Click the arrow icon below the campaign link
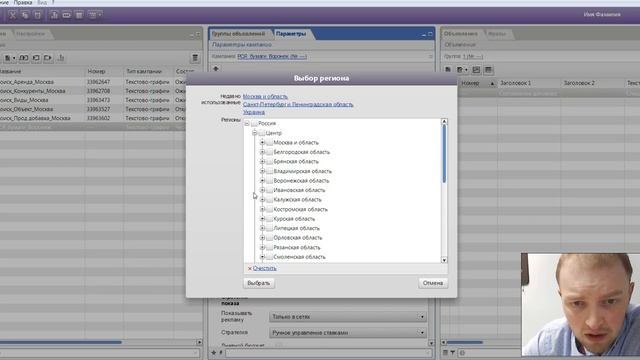640x360 pixels. point(216,69)
